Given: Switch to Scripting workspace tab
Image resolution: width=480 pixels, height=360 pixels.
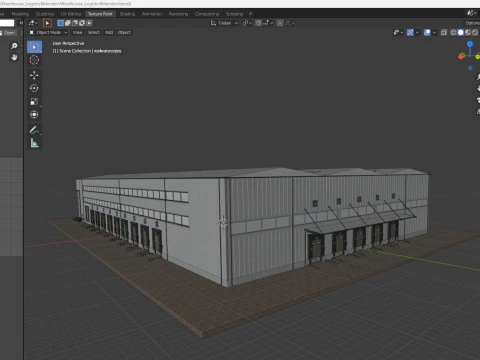Looking at the screenshot, I should point(234,14).
